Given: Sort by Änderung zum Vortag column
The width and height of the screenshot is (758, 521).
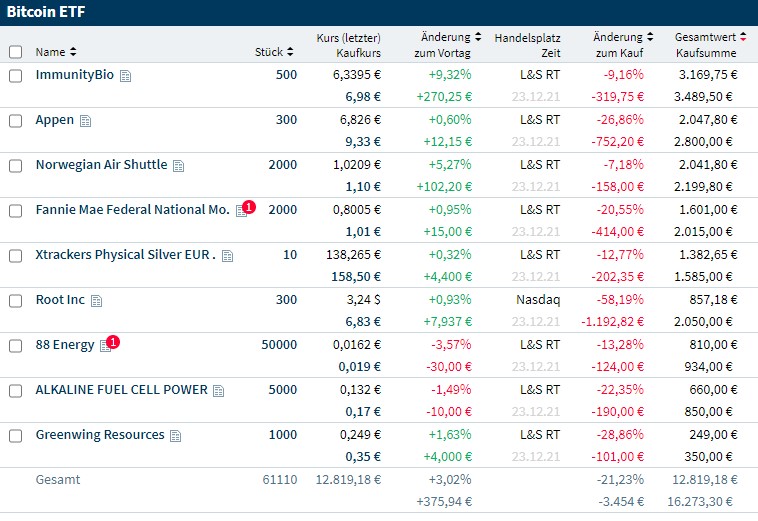Looking at the screenshot, I should (478, 37).
